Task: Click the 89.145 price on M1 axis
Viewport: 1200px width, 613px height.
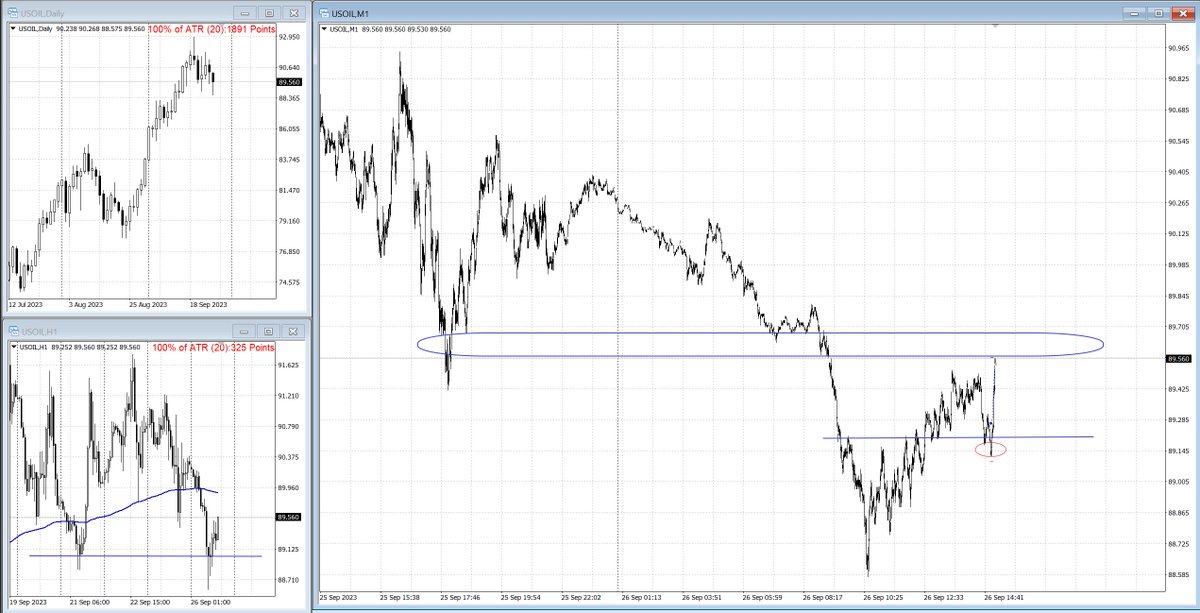Action: point(1179,451)
